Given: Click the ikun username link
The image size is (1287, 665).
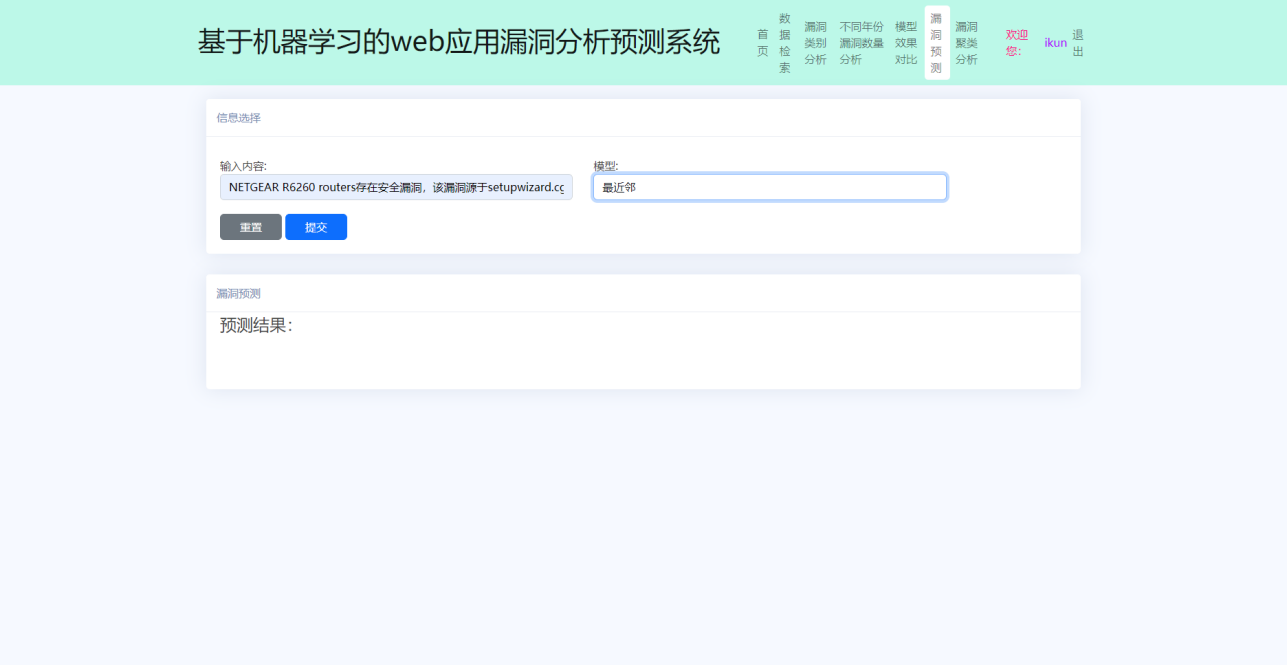Looking at the screenshot, I should [1056, 43].
